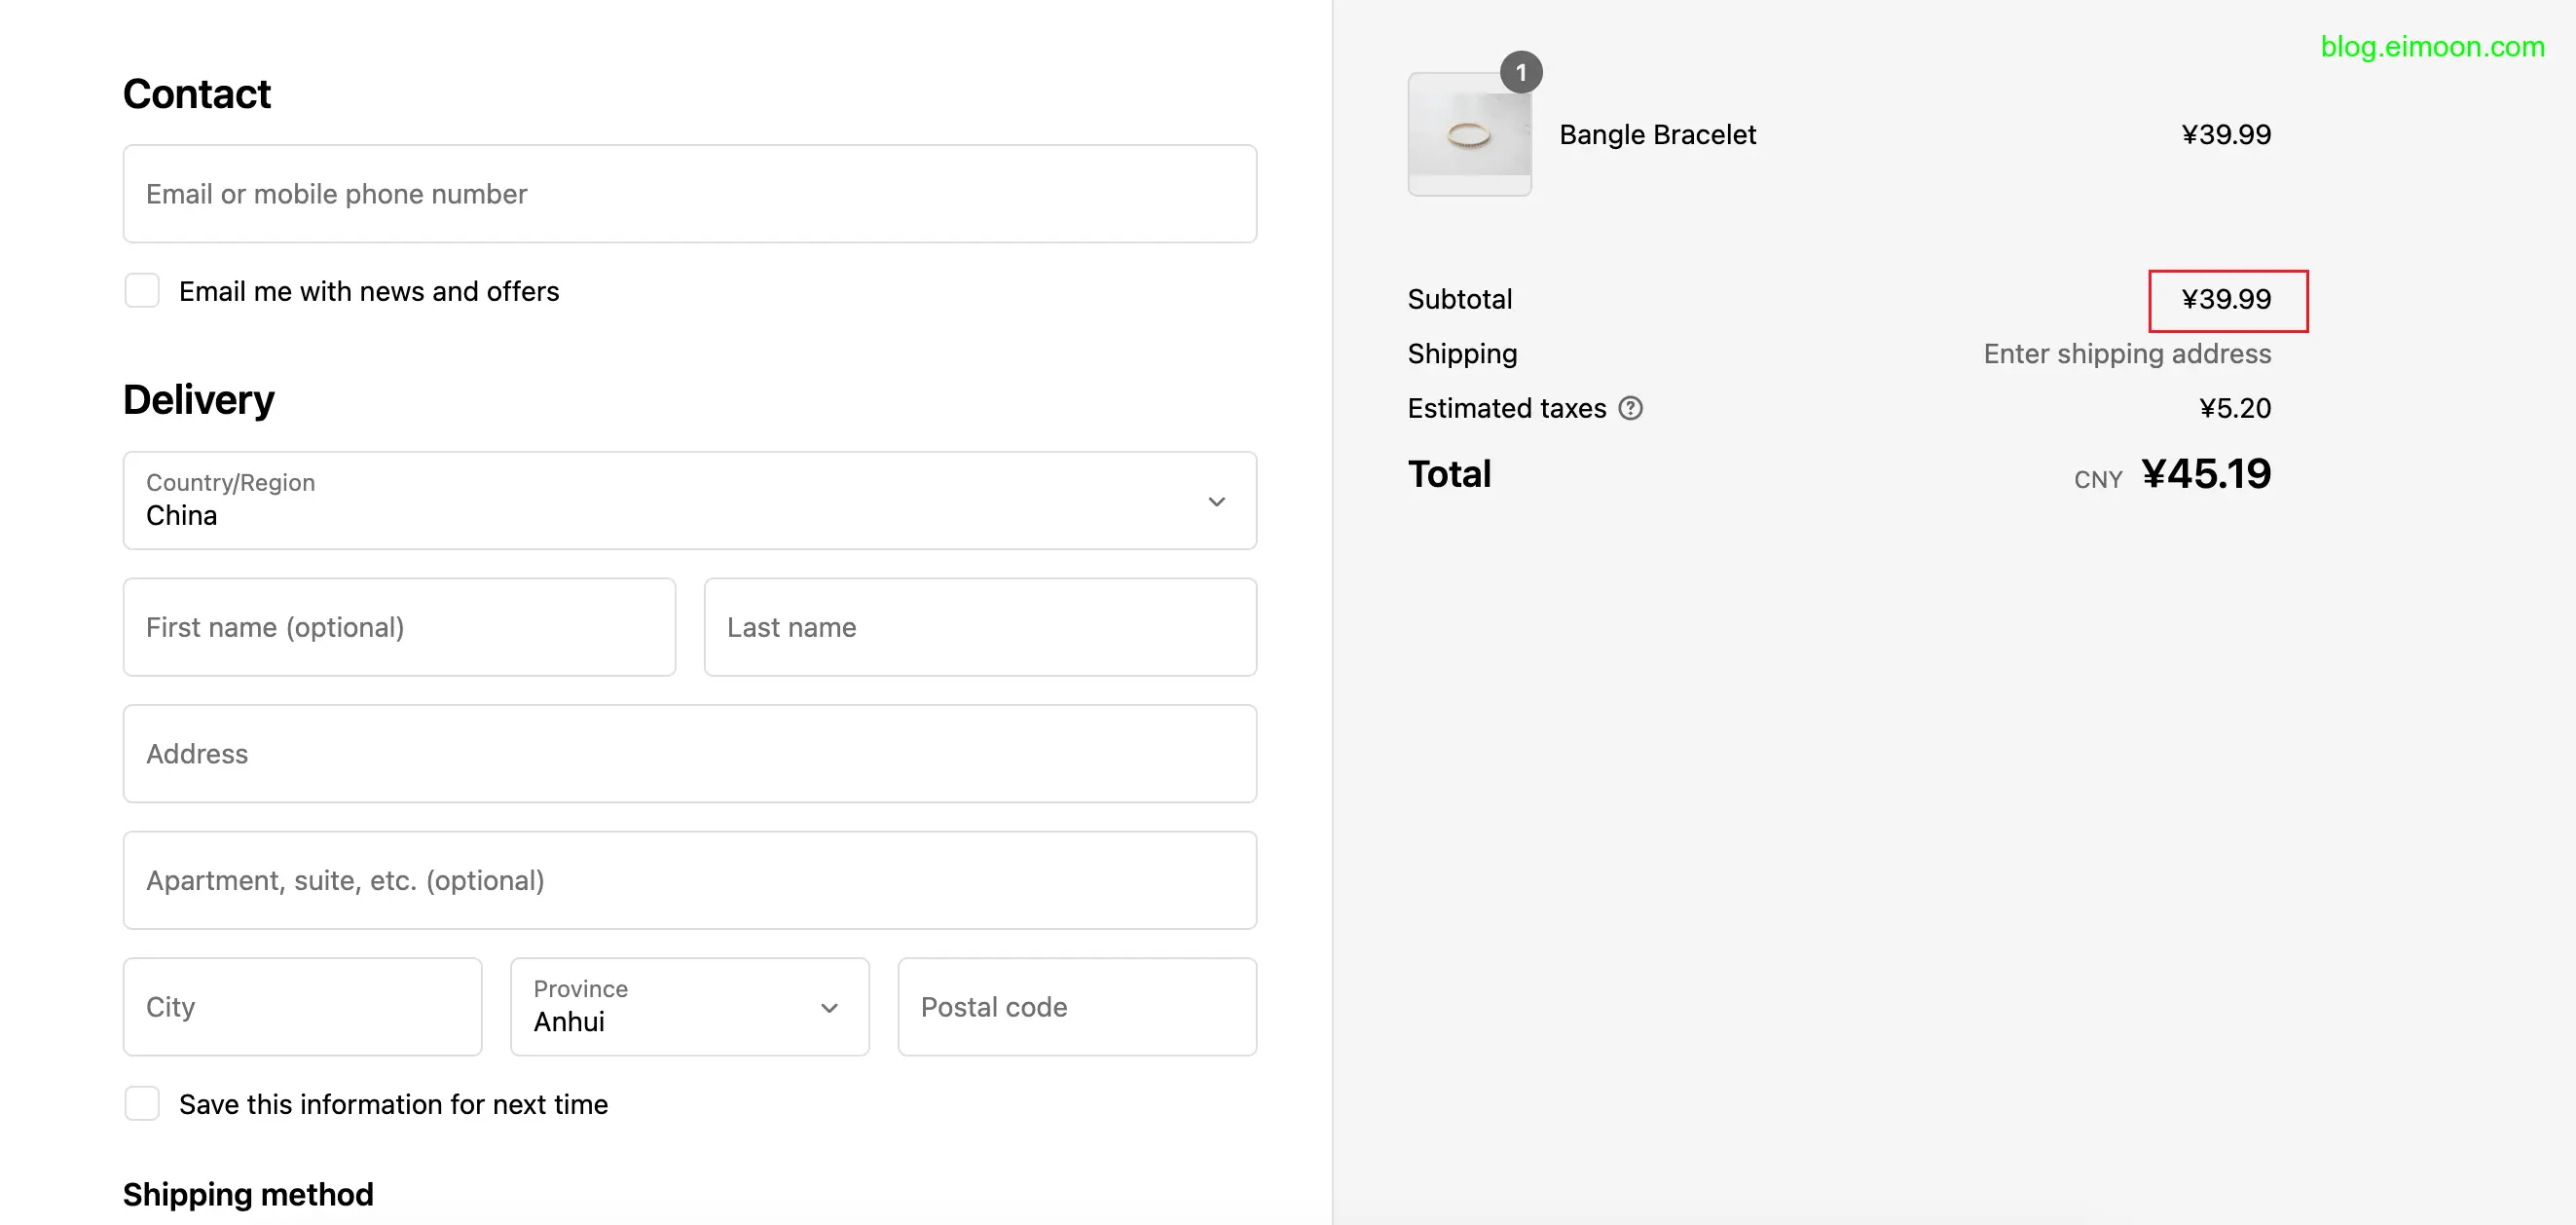Check Save this information for next time
This screenshot has width=2576, height=1225.
pos(142,1103)
